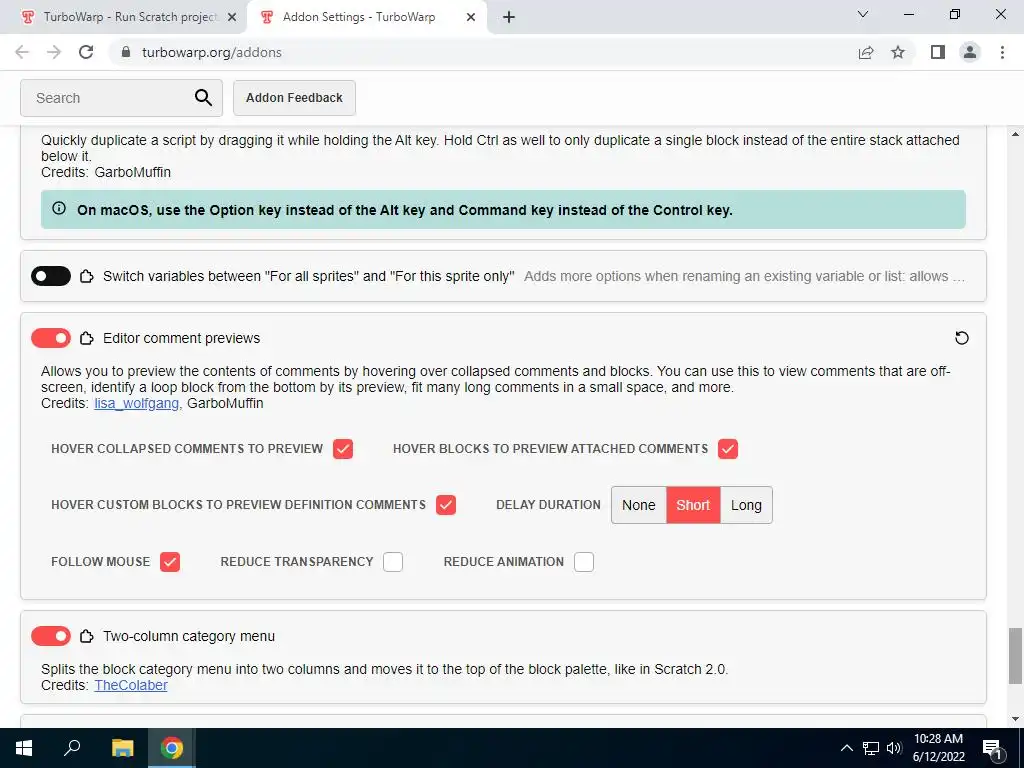Reset Editor comment previews settings icon
1024x768 pixels.
pos(961,338)
